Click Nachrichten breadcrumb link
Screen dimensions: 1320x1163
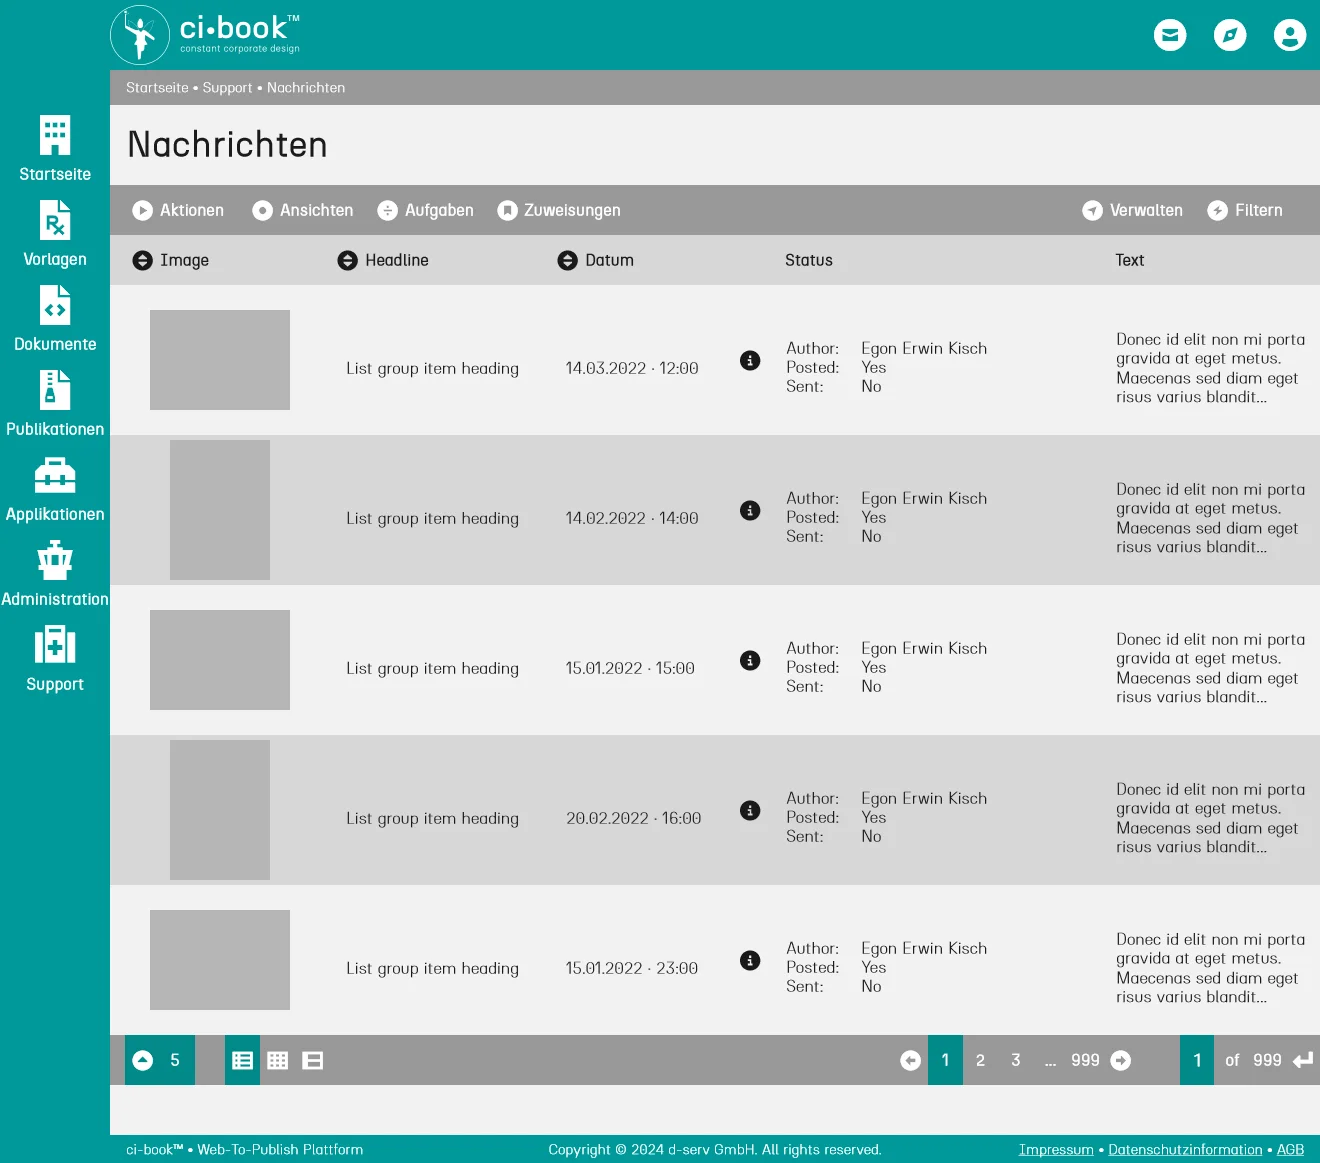[306, 88]
